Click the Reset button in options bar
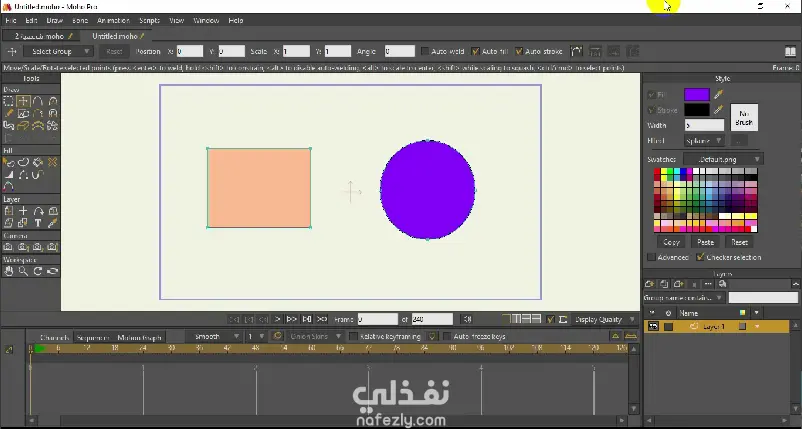The image size is (802, 429). (114, 51)
